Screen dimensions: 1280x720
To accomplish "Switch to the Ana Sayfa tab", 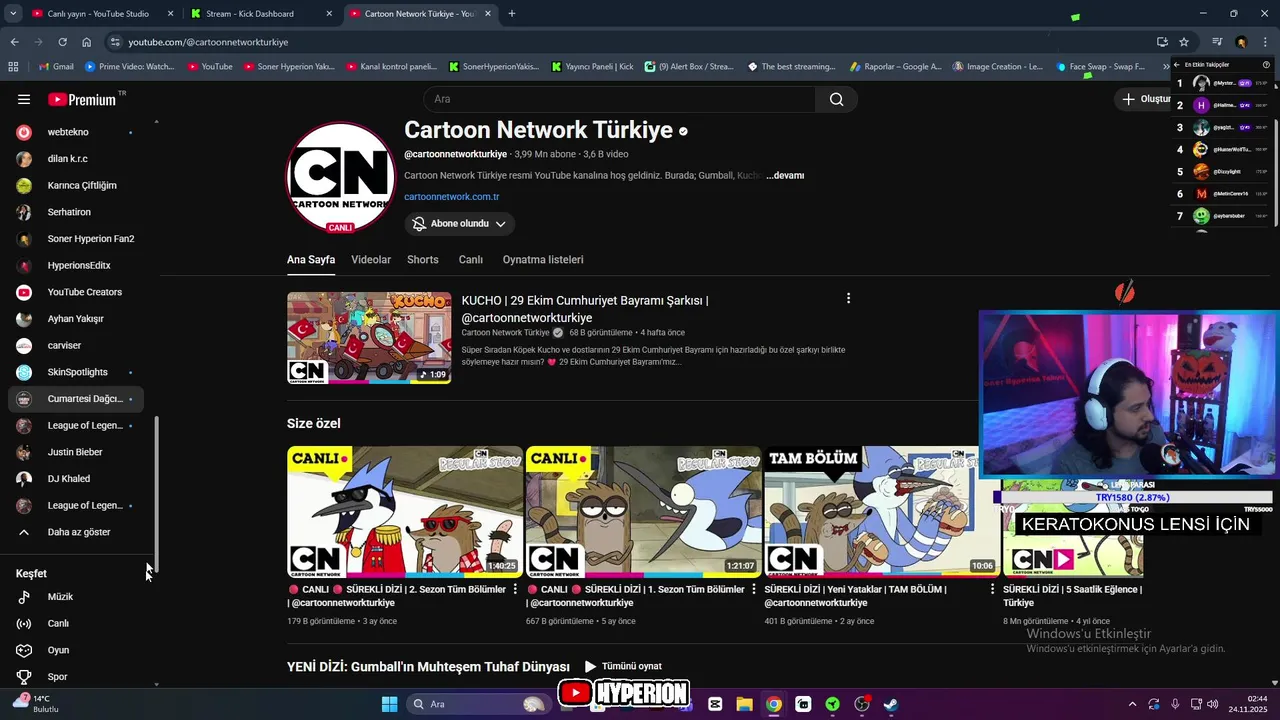I will pos(311,260).
